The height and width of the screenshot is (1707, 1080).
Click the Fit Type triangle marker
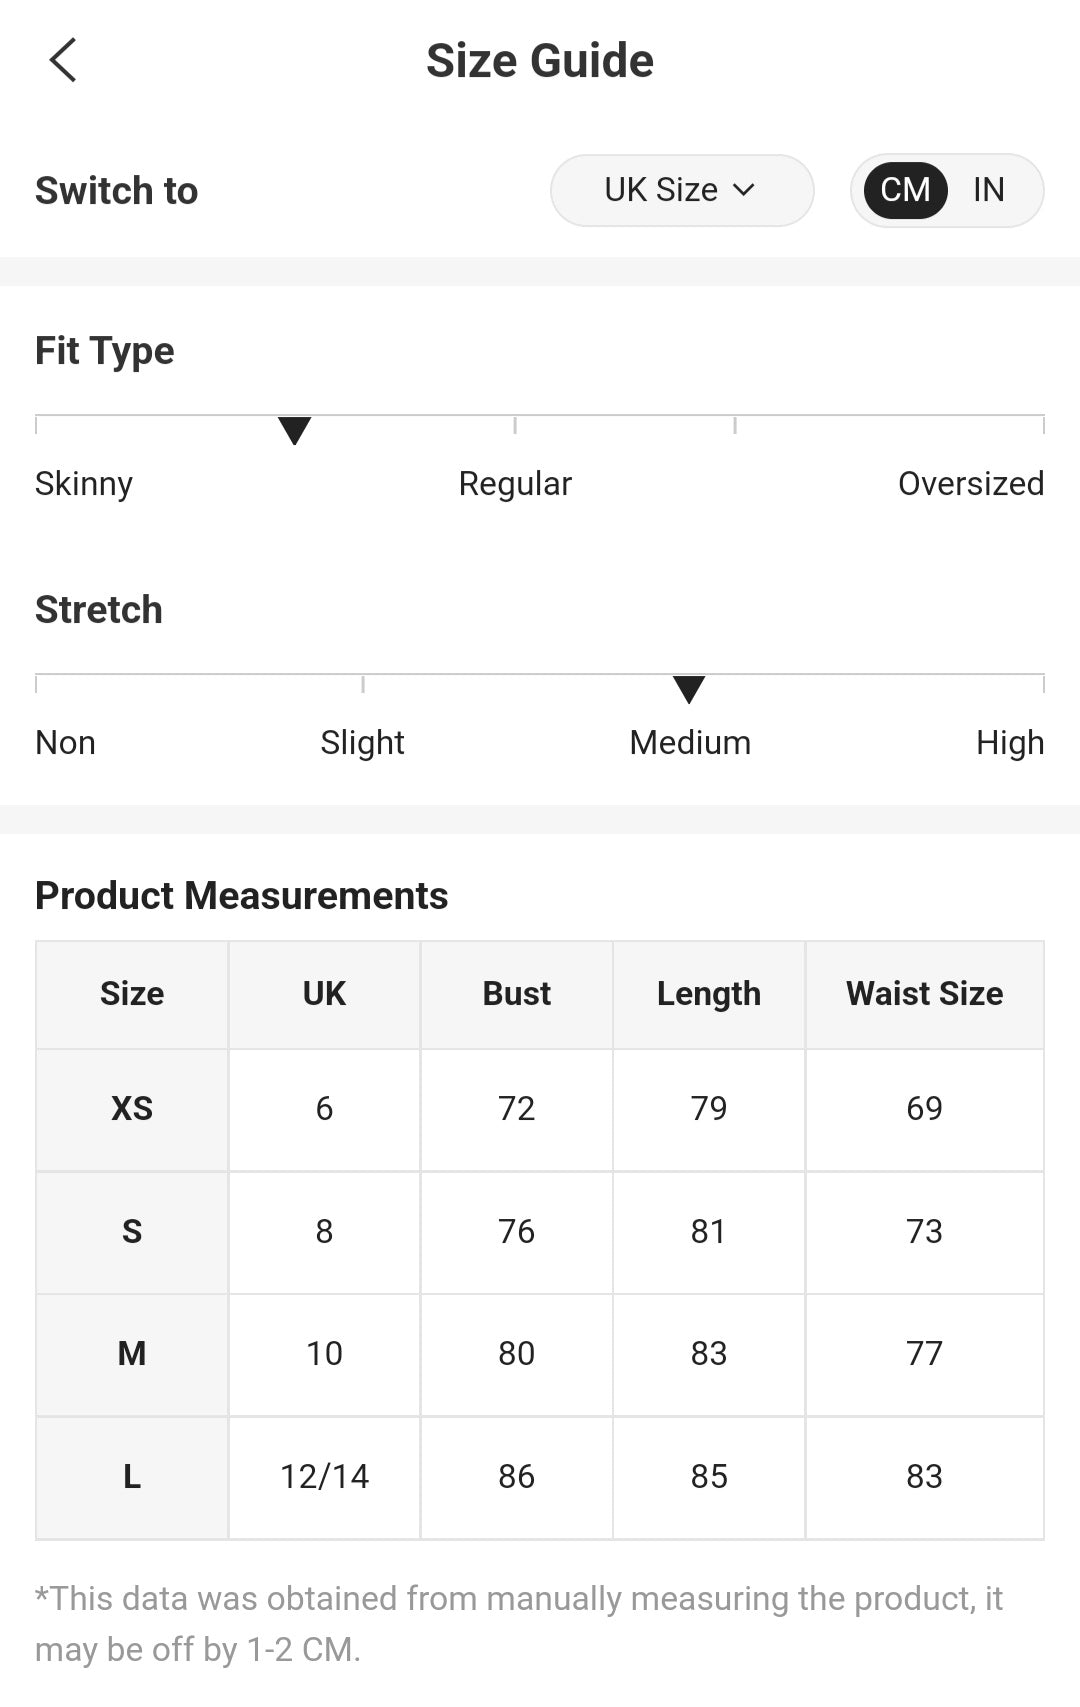pyautogui.click(x=294, y=430)
